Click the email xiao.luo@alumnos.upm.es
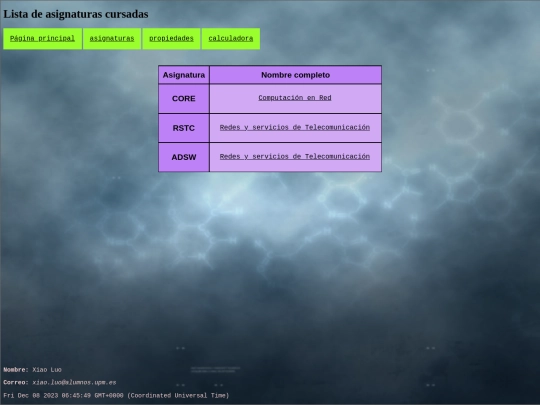The height and width of the screenshot is (405, 540). (x=74, y=383)
